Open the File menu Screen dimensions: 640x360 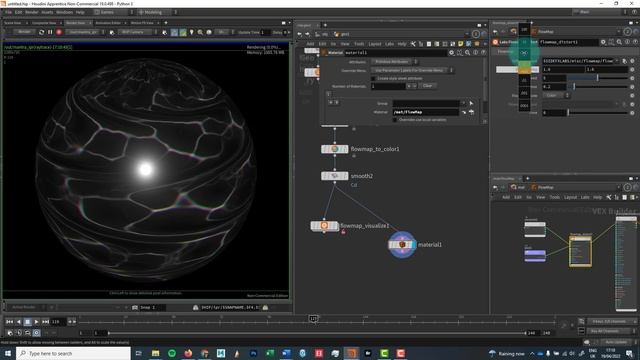(x=8, y=12)
